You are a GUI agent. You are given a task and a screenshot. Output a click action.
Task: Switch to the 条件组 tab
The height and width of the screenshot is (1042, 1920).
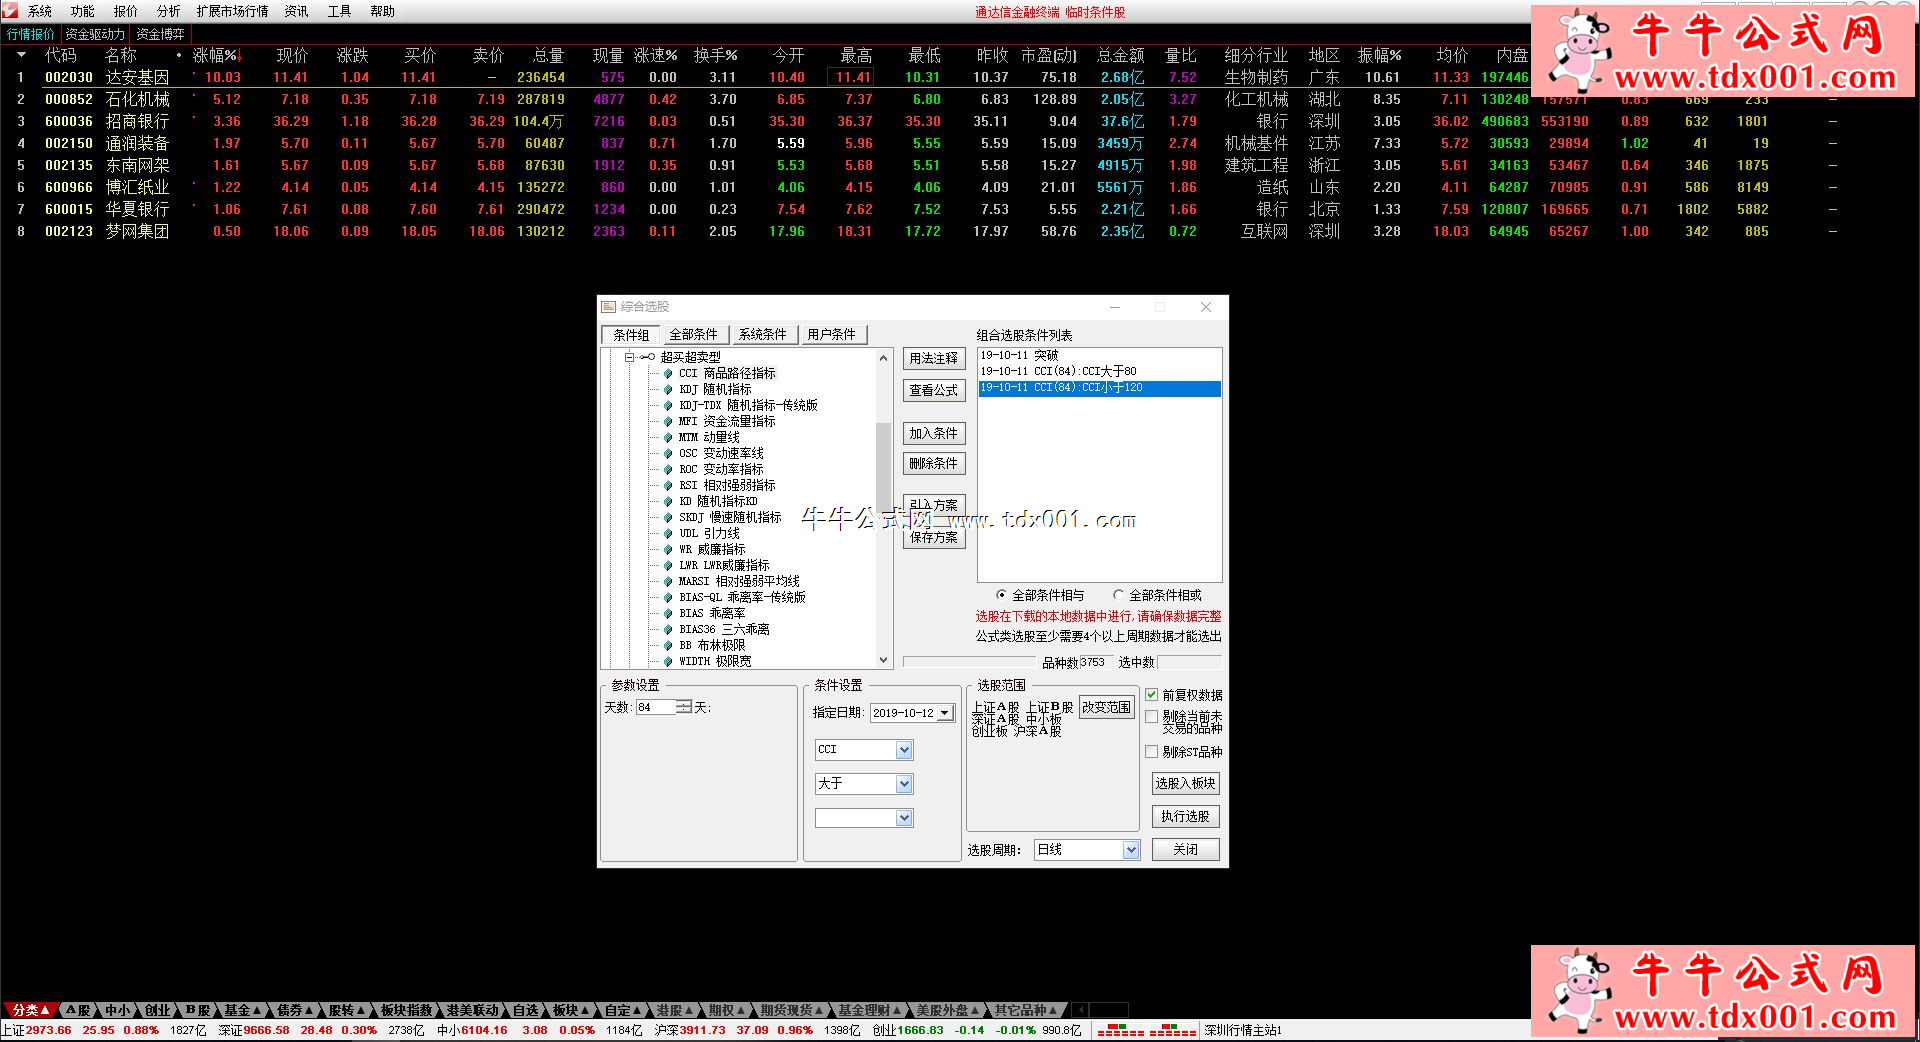(631, 335)
